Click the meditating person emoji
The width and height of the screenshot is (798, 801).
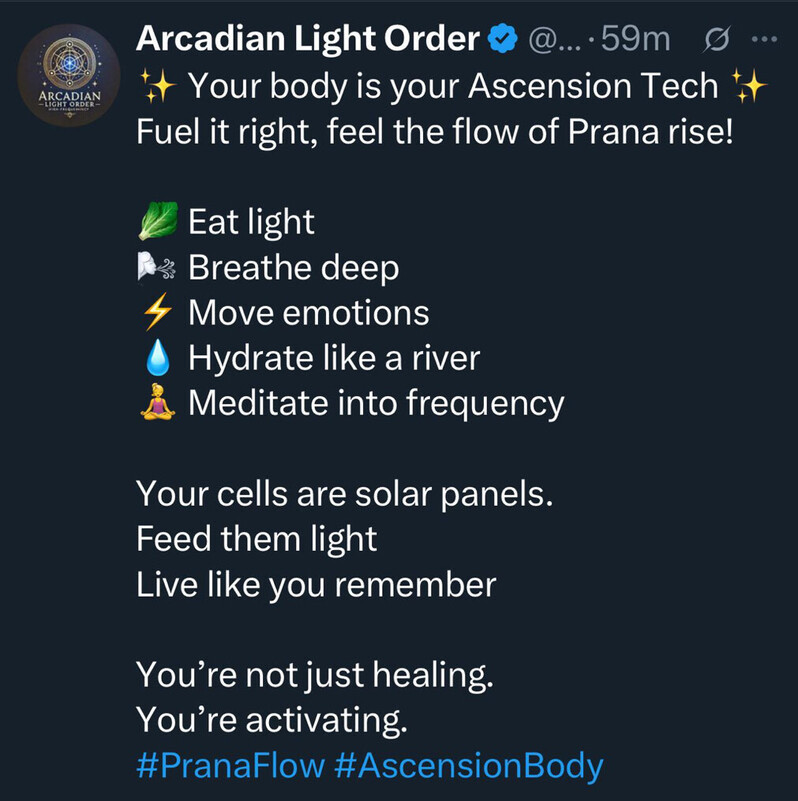[x=156, y=403]
